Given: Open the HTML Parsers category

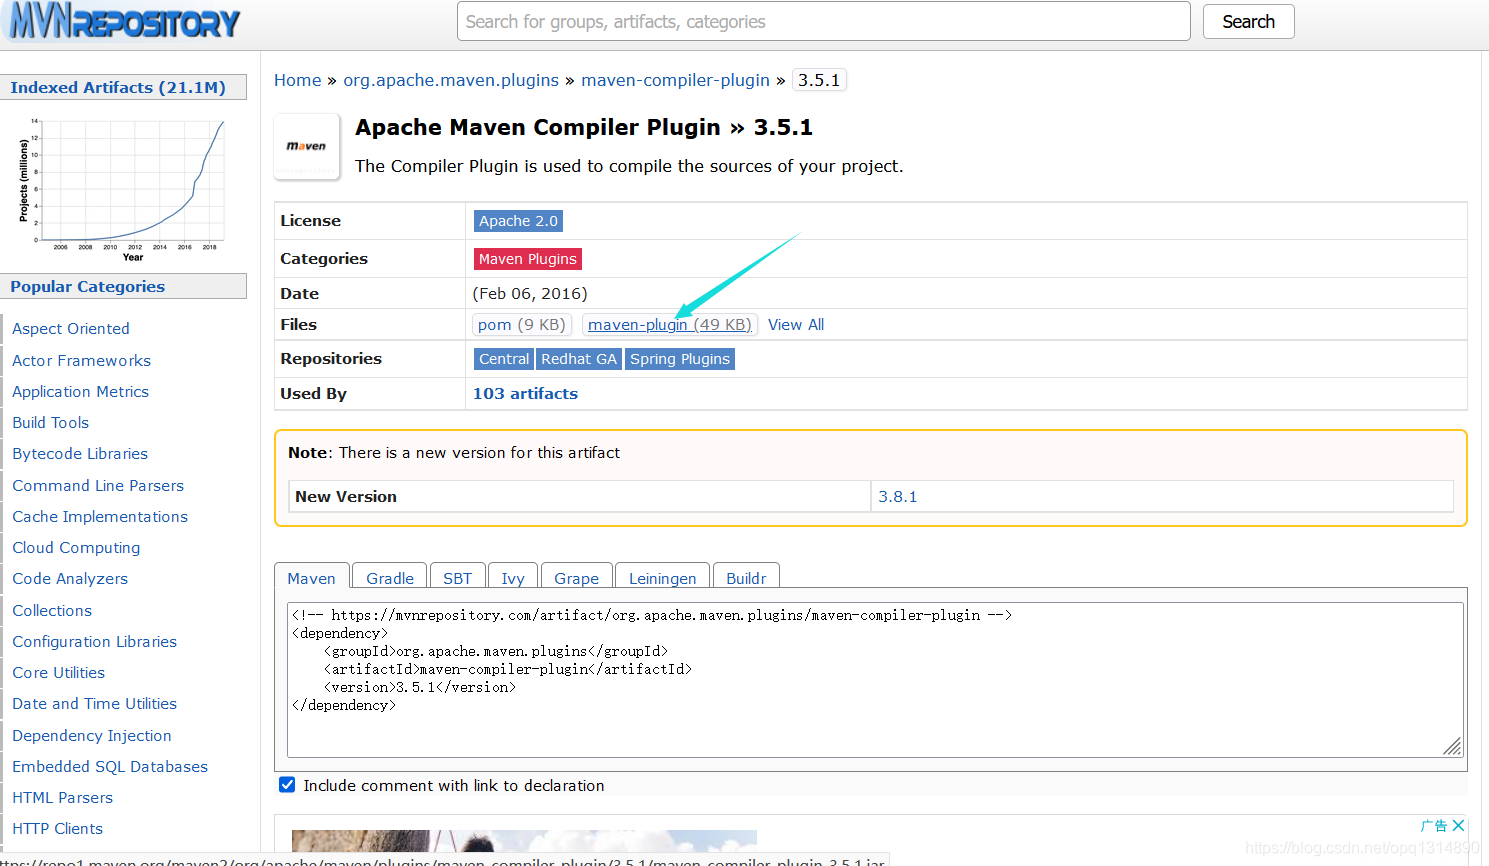Looking at the screenshot, I should click(x=62, y=797).
